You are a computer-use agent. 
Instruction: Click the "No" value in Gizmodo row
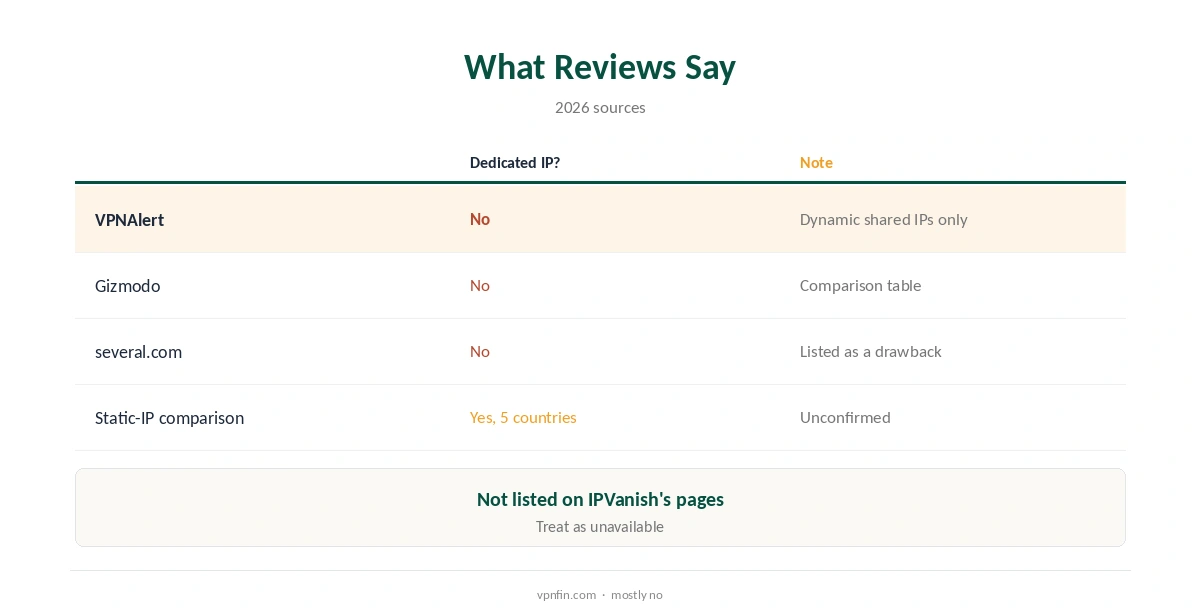pyautogui.click(x=480, y=285)
